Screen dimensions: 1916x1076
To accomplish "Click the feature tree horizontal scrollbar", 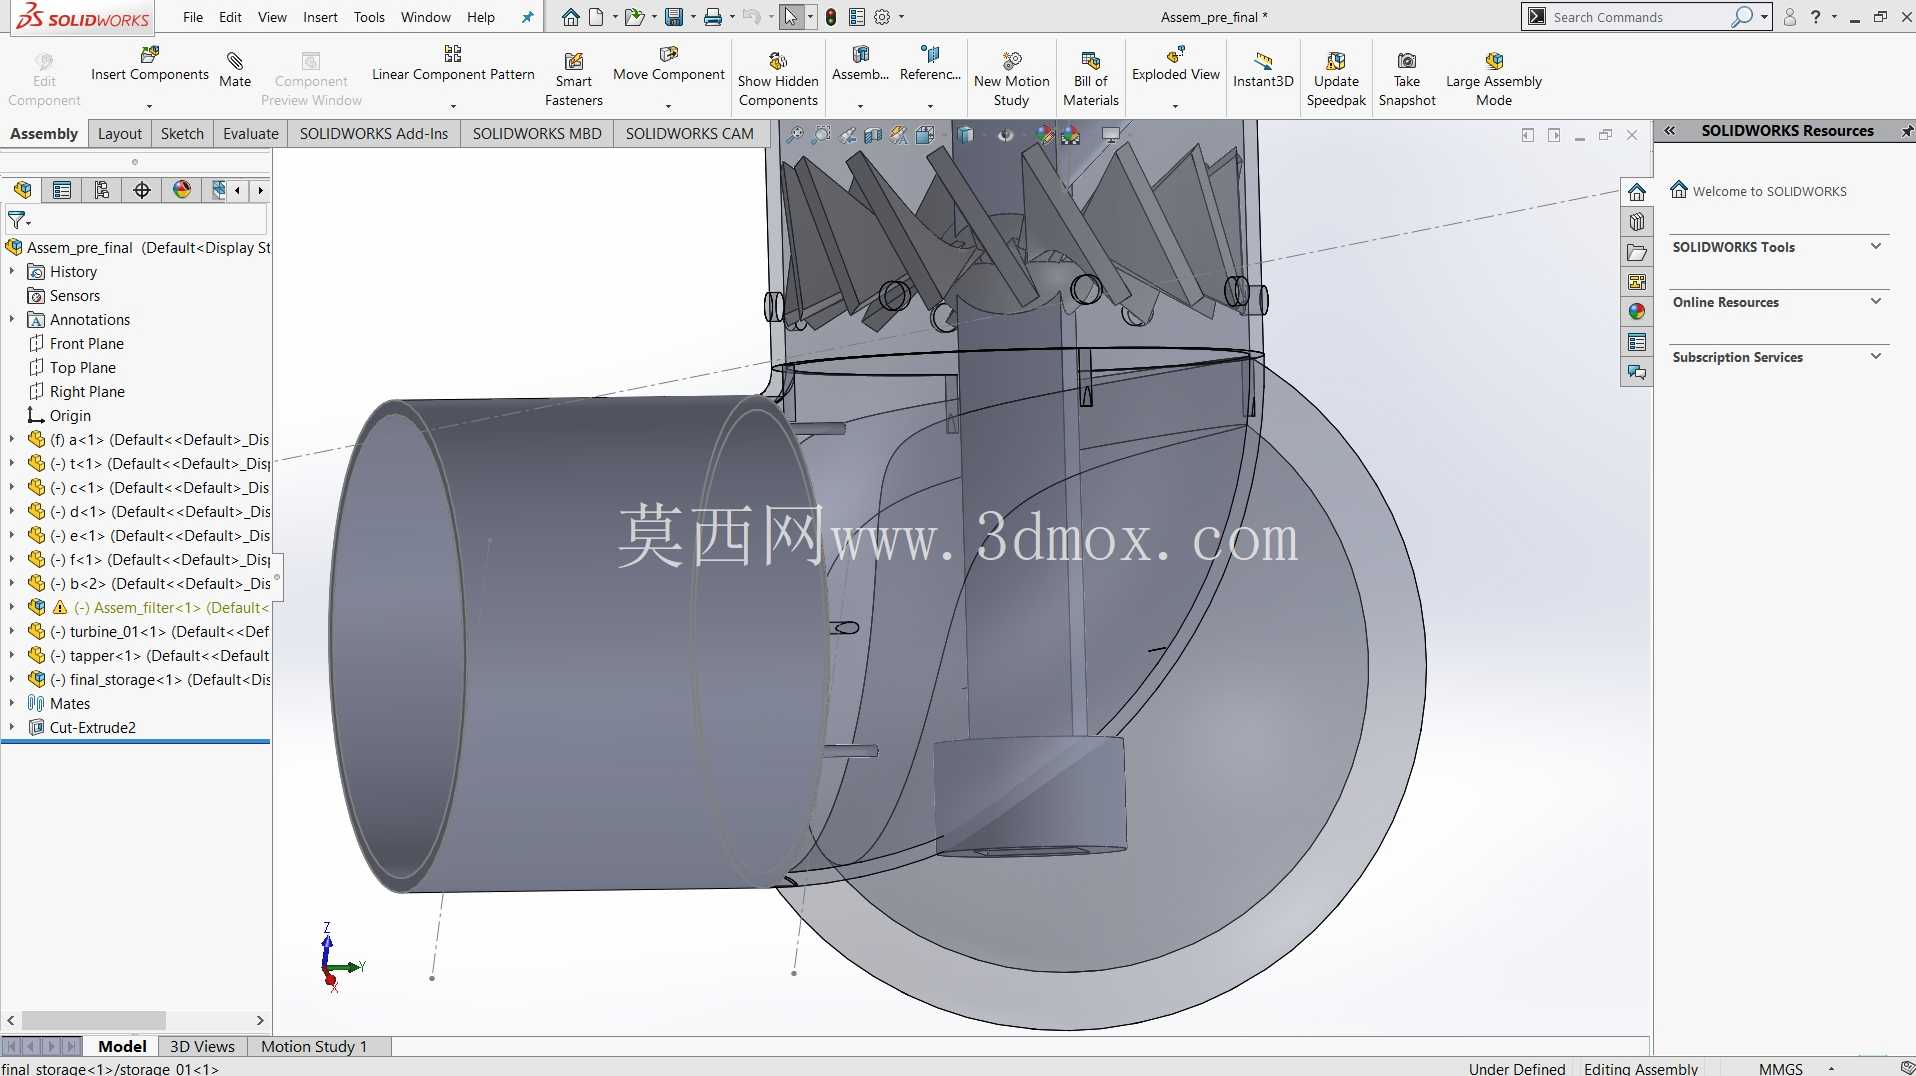I will click(94, 1021).
